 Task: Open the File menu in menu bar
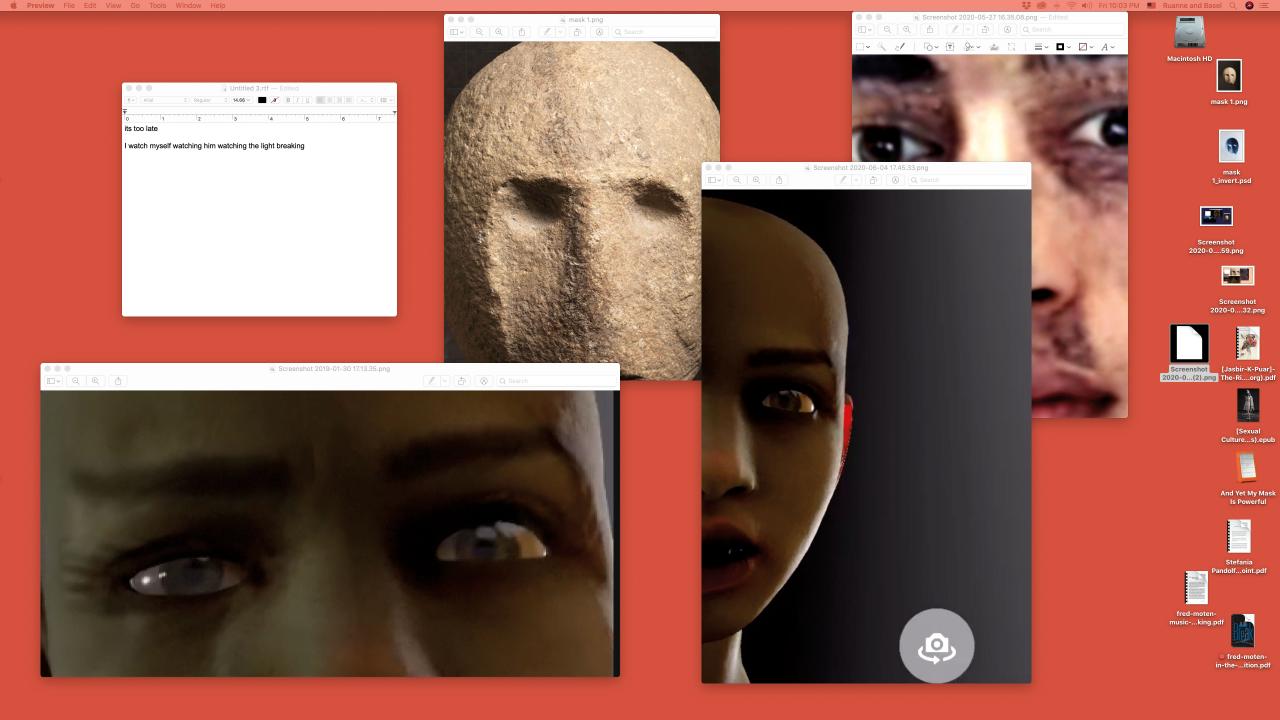tap(69, 6)
